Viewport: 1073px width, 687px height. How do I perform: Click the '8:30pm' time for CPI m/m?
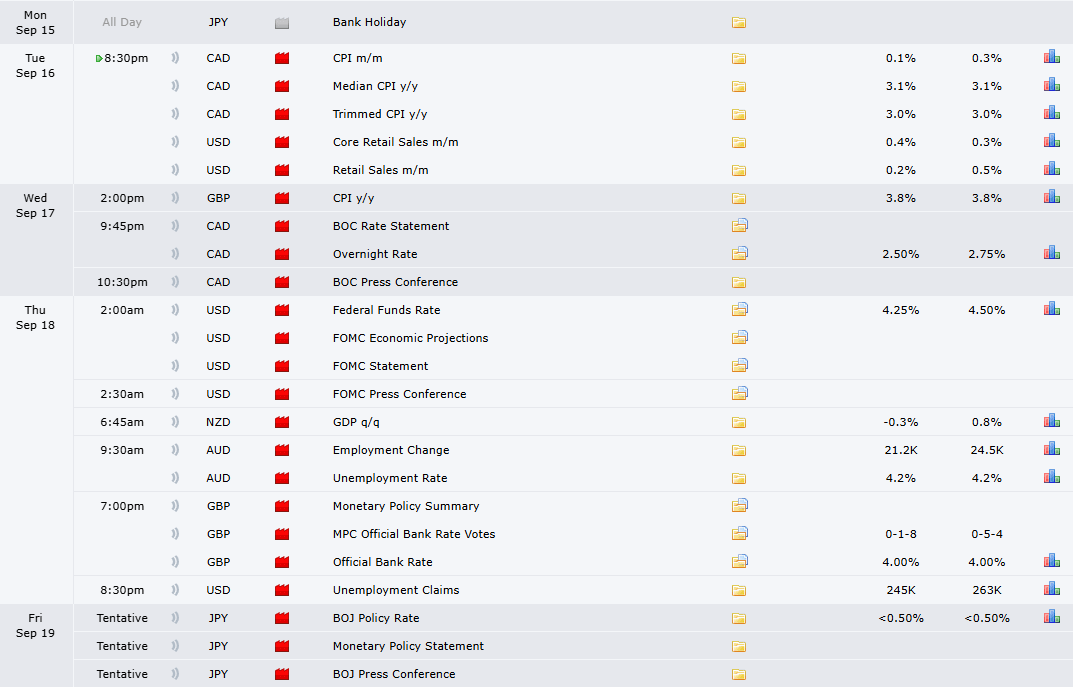(126, 58)
